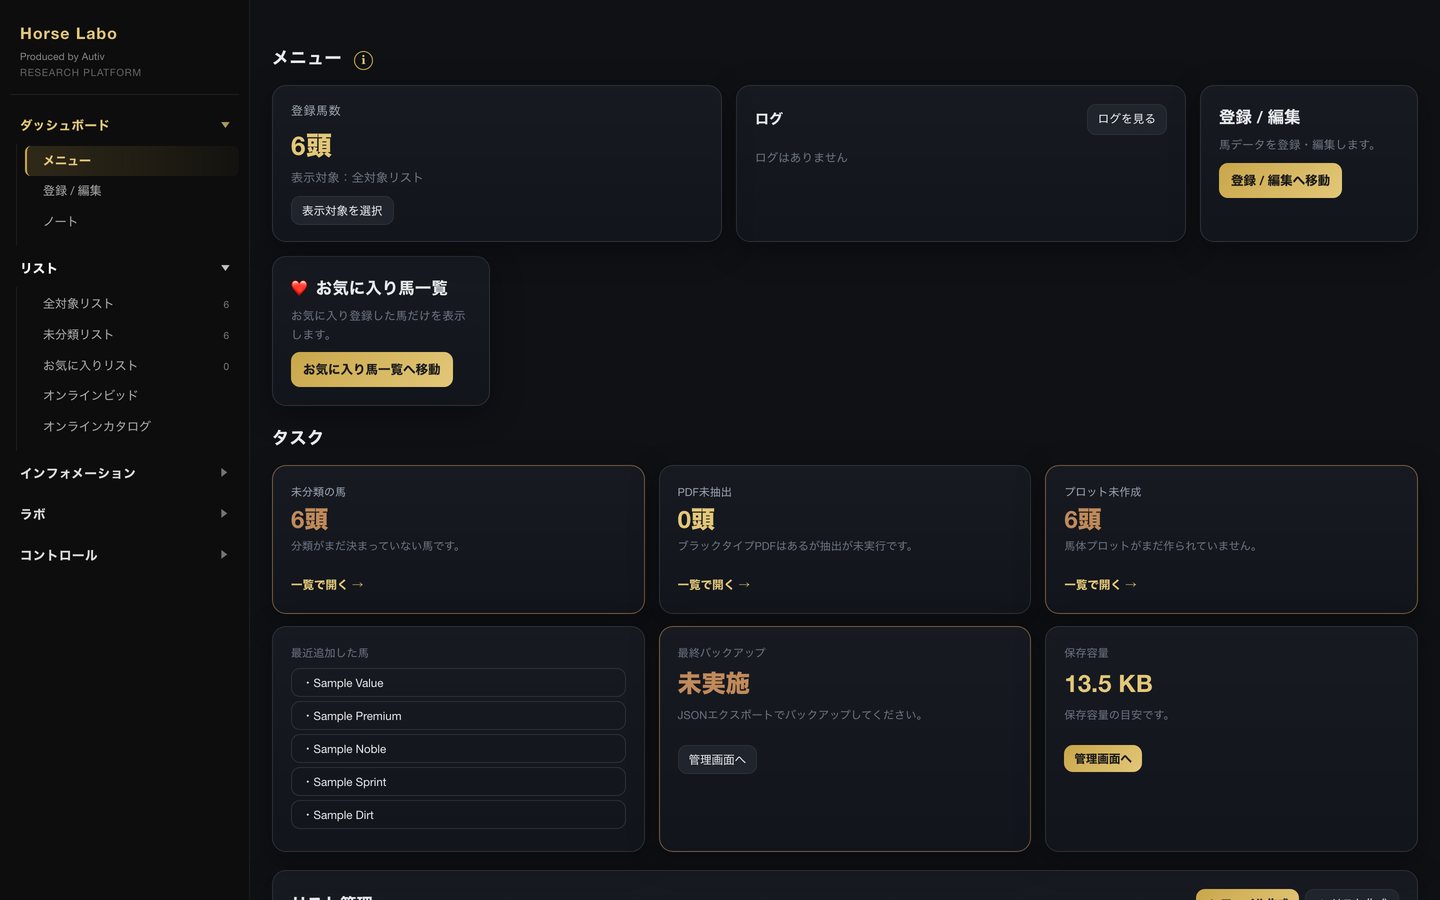Screen dimensions: 1440x900
Task: Select Sample Premium in recently added horses
Action: 458,716
